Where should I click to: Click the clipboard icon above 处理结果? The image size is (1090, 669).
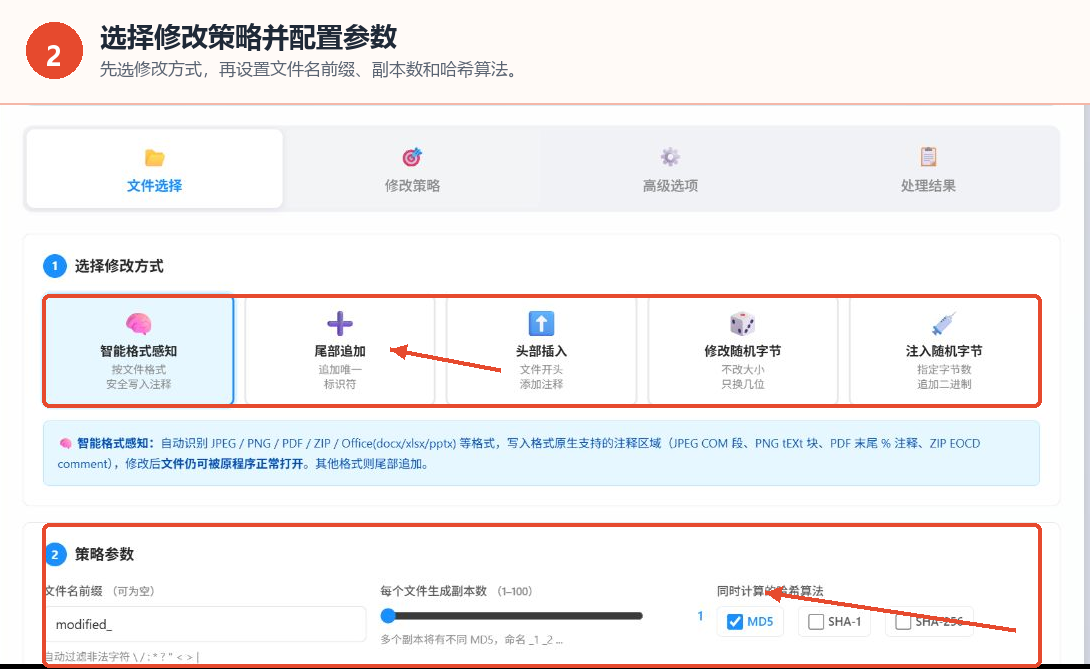tap(928, 156)
